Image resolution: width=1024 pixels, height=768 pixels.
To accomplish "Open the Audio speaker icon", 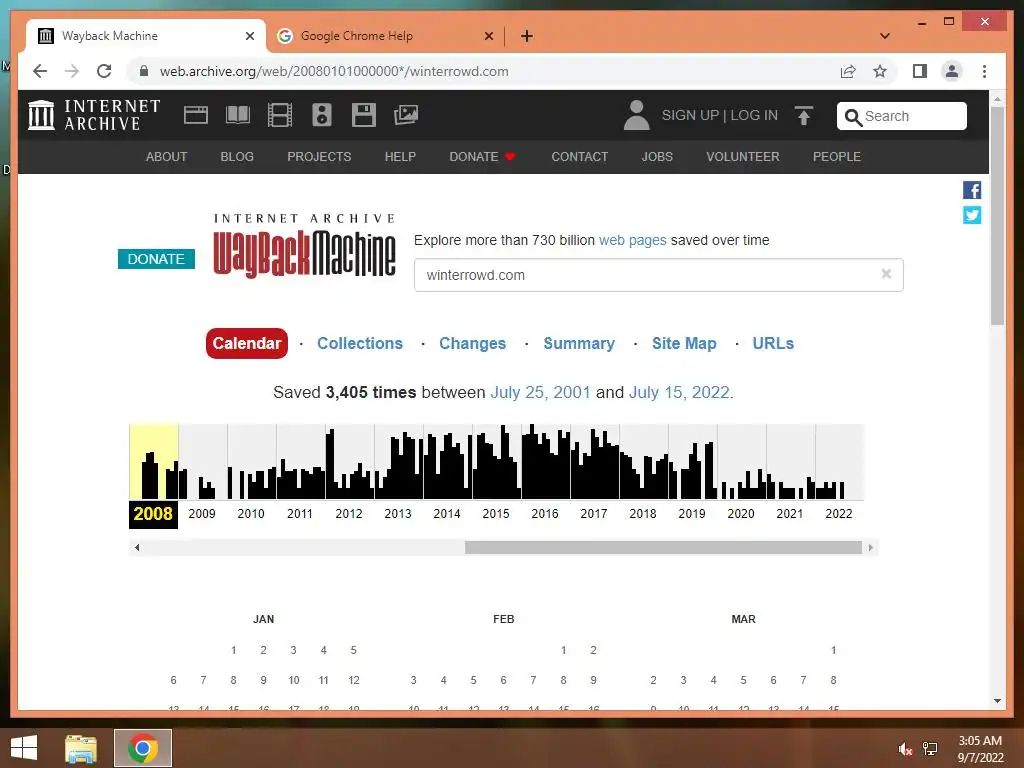I will coord(321,115).
